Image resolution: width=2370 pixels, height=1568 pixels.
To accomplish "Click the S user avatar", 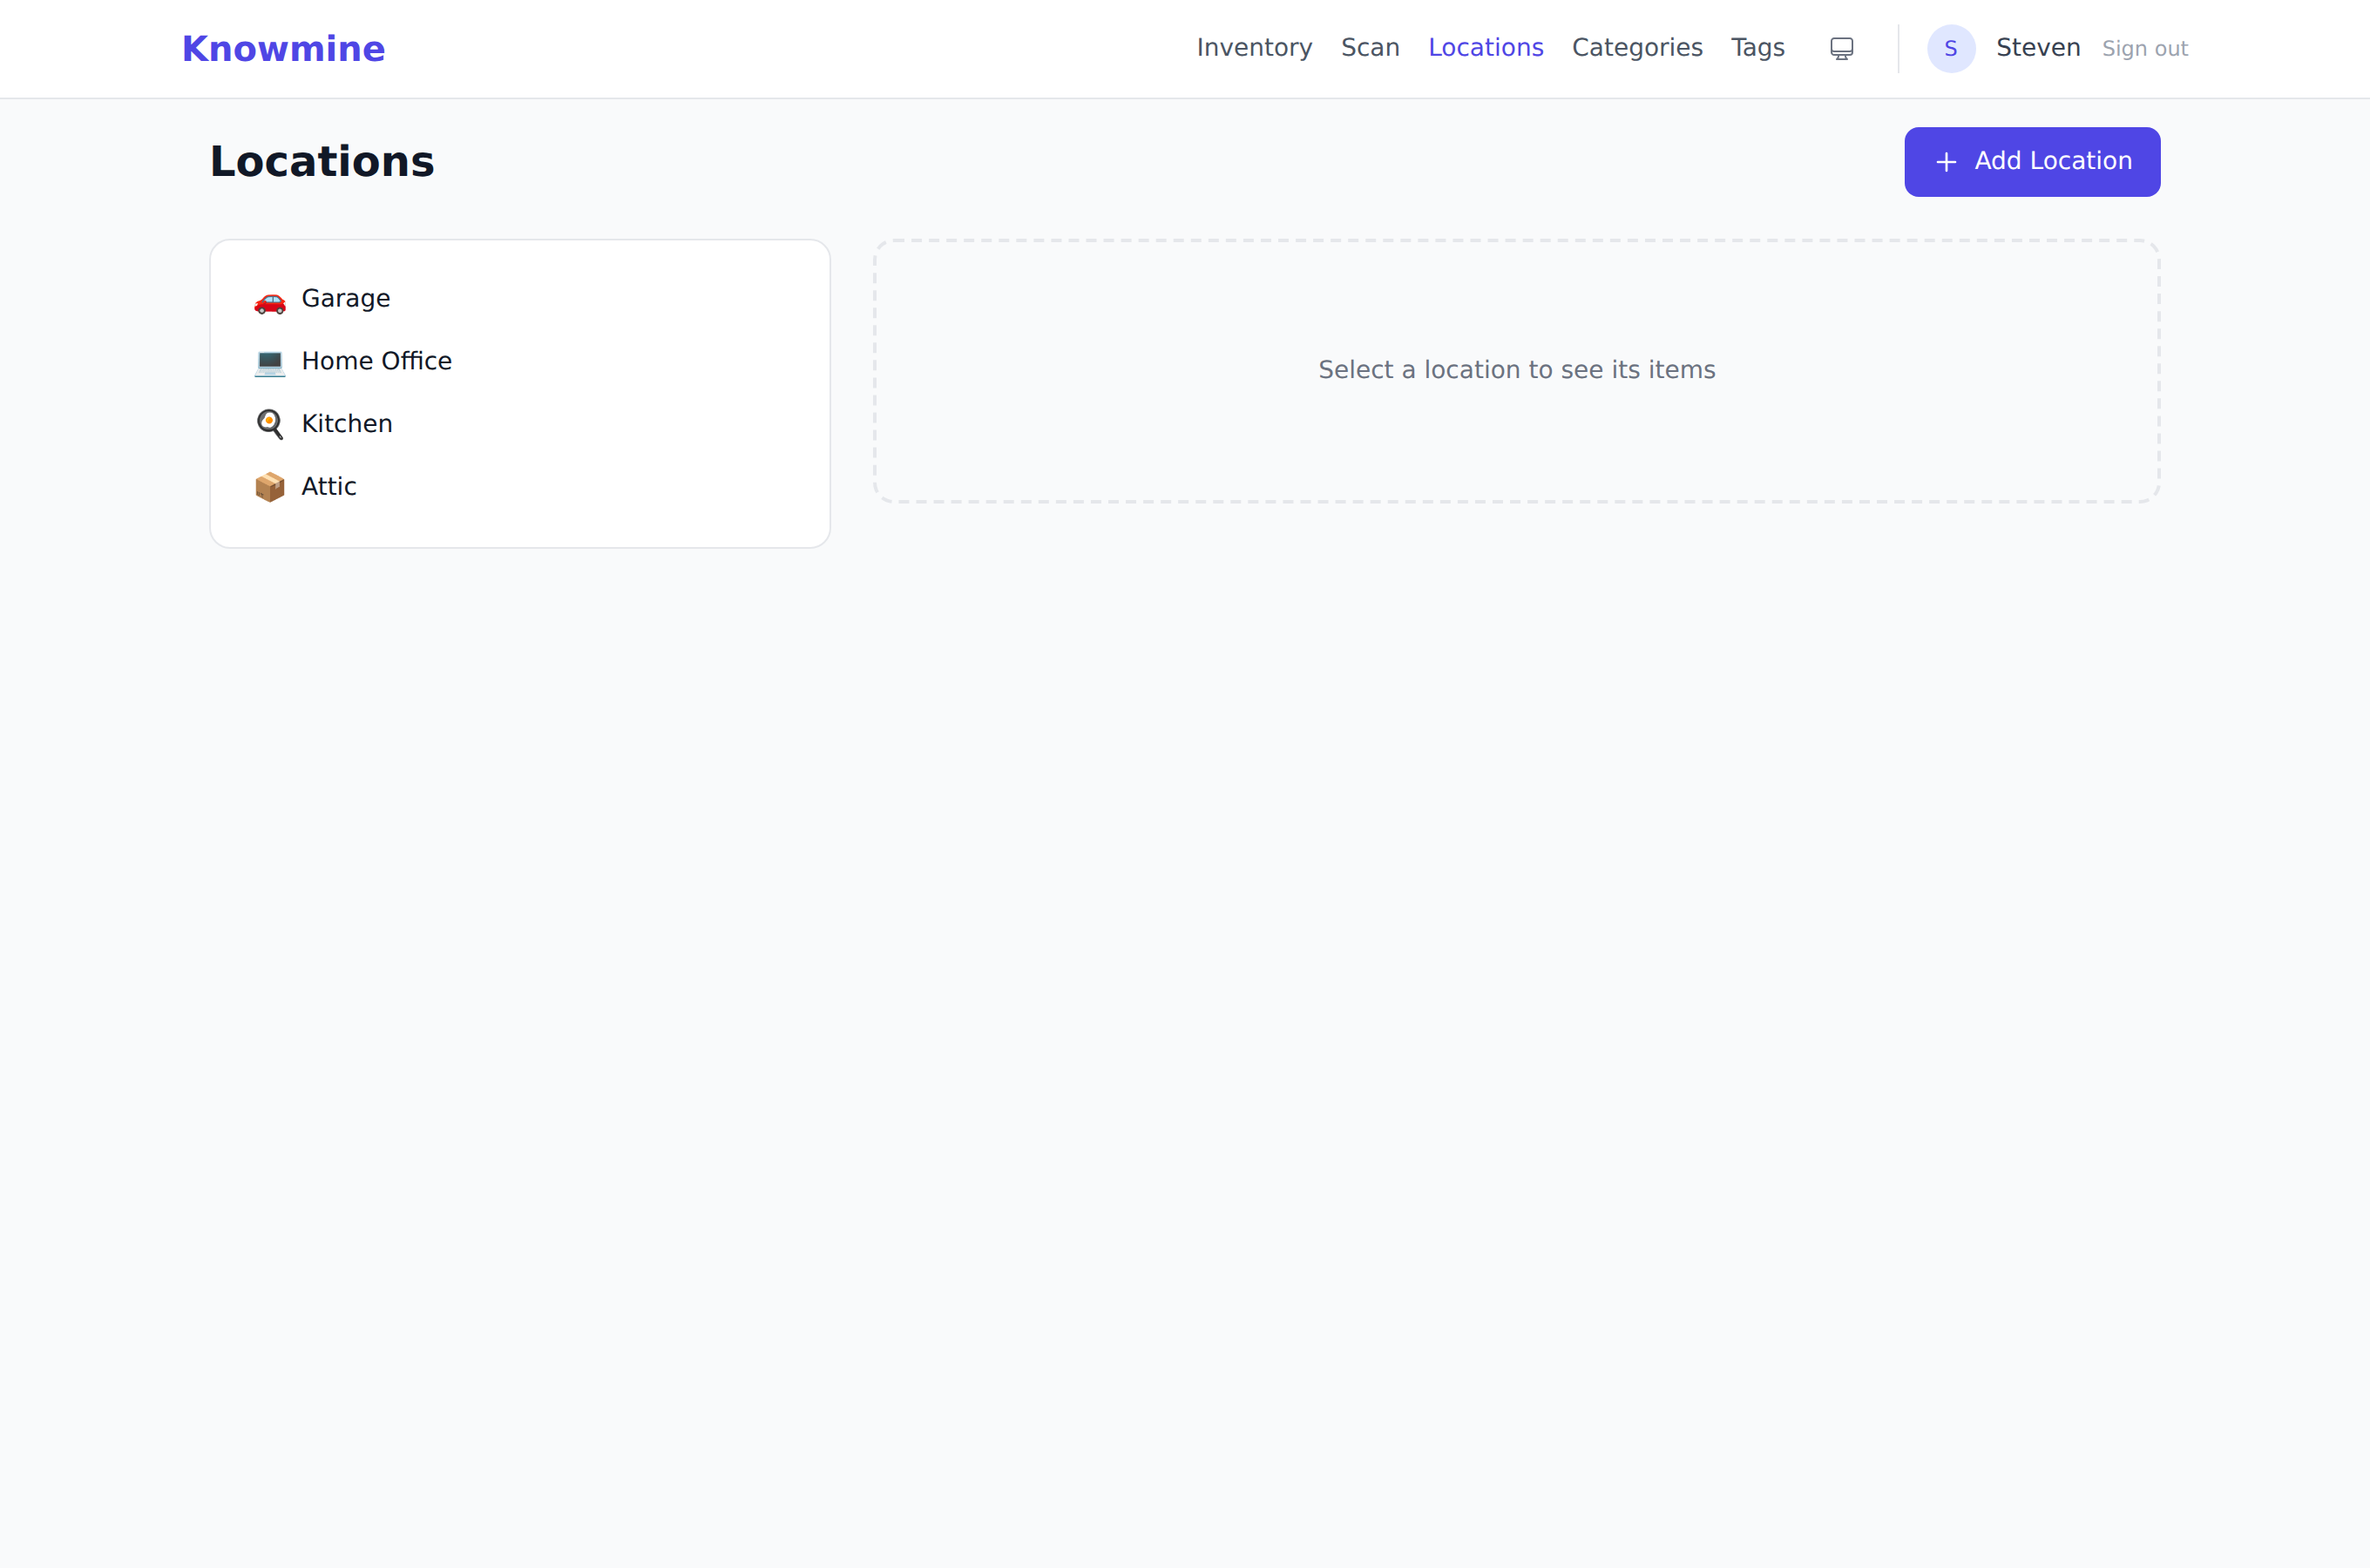I will [1950, 49].
